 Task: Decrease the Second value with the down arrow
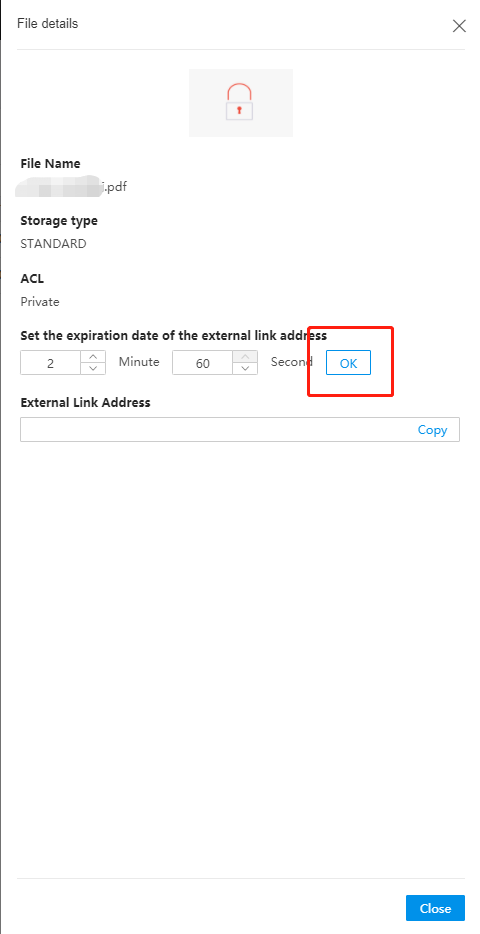(245, 368)
